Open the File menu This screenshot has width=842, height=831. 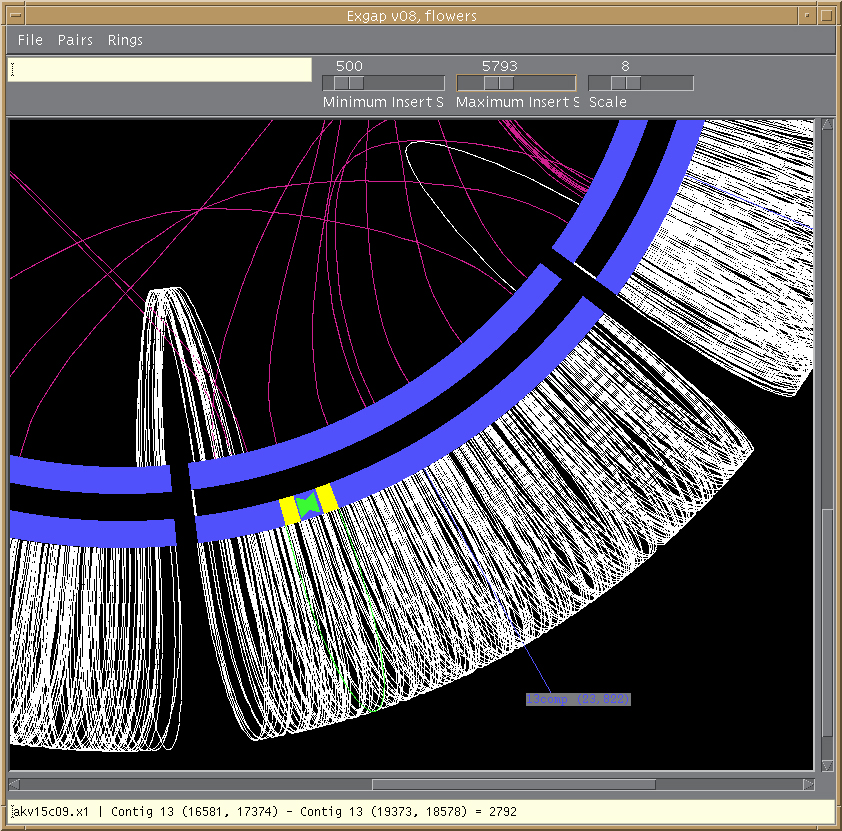(30, 40)
